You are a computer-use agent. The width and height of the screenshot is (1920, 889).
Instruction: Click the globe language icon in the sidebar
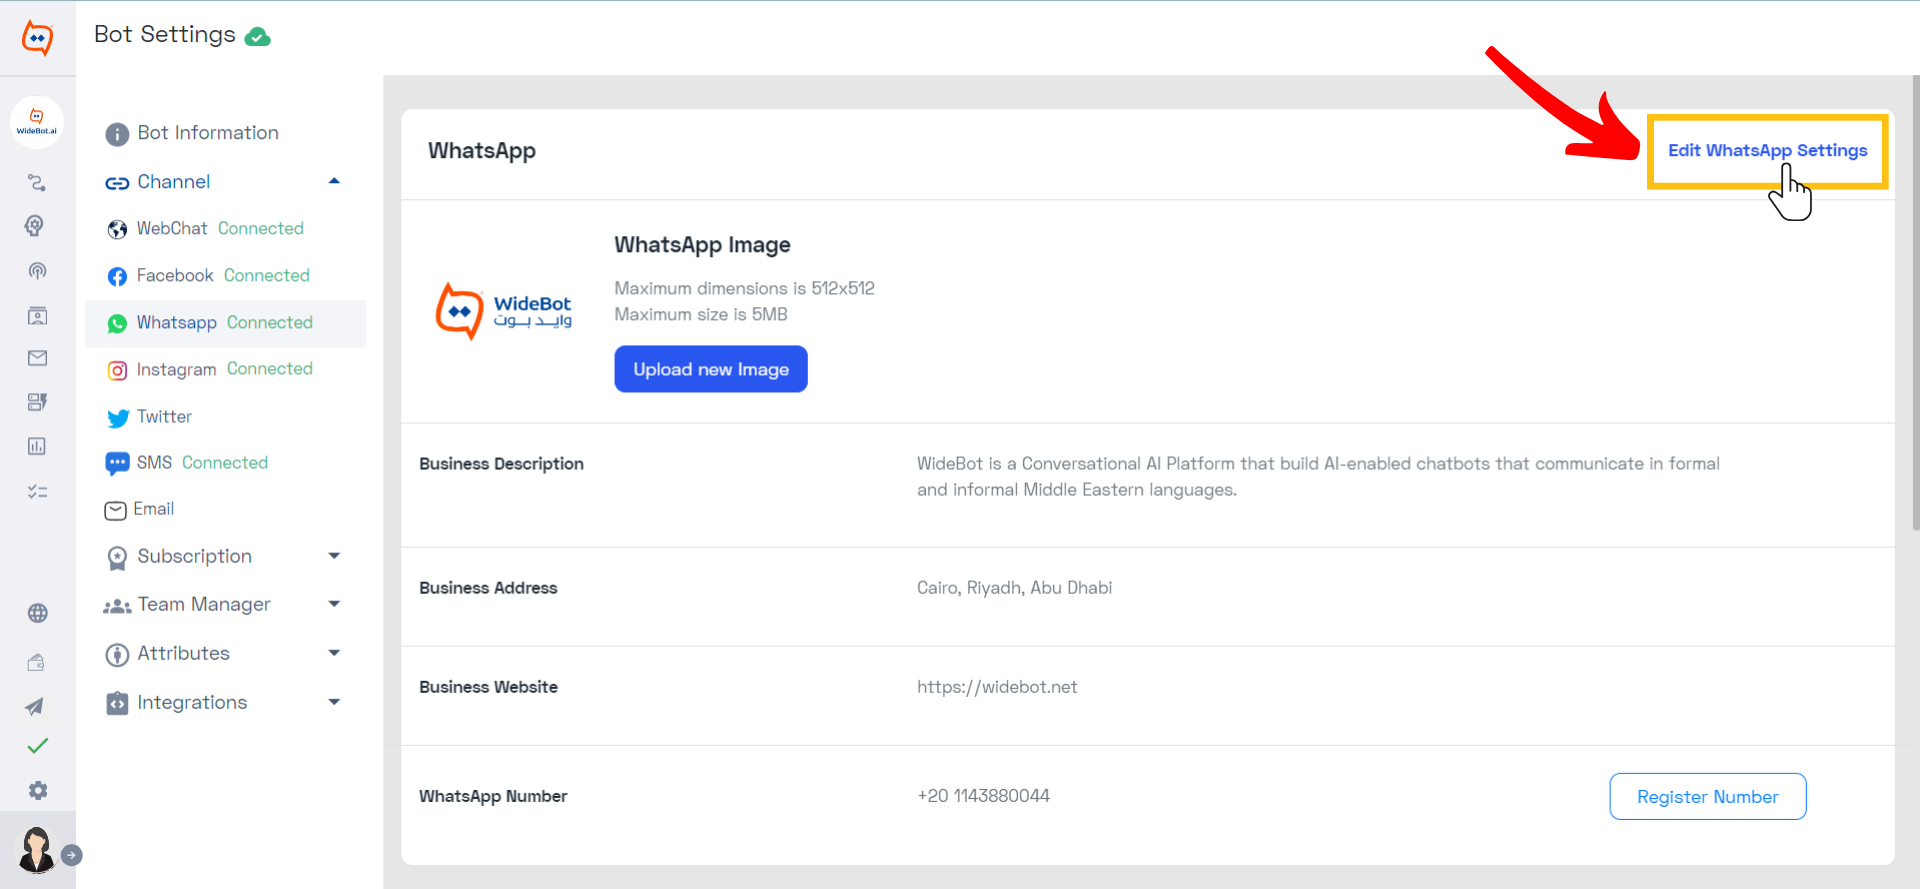[x=37, y=613]
